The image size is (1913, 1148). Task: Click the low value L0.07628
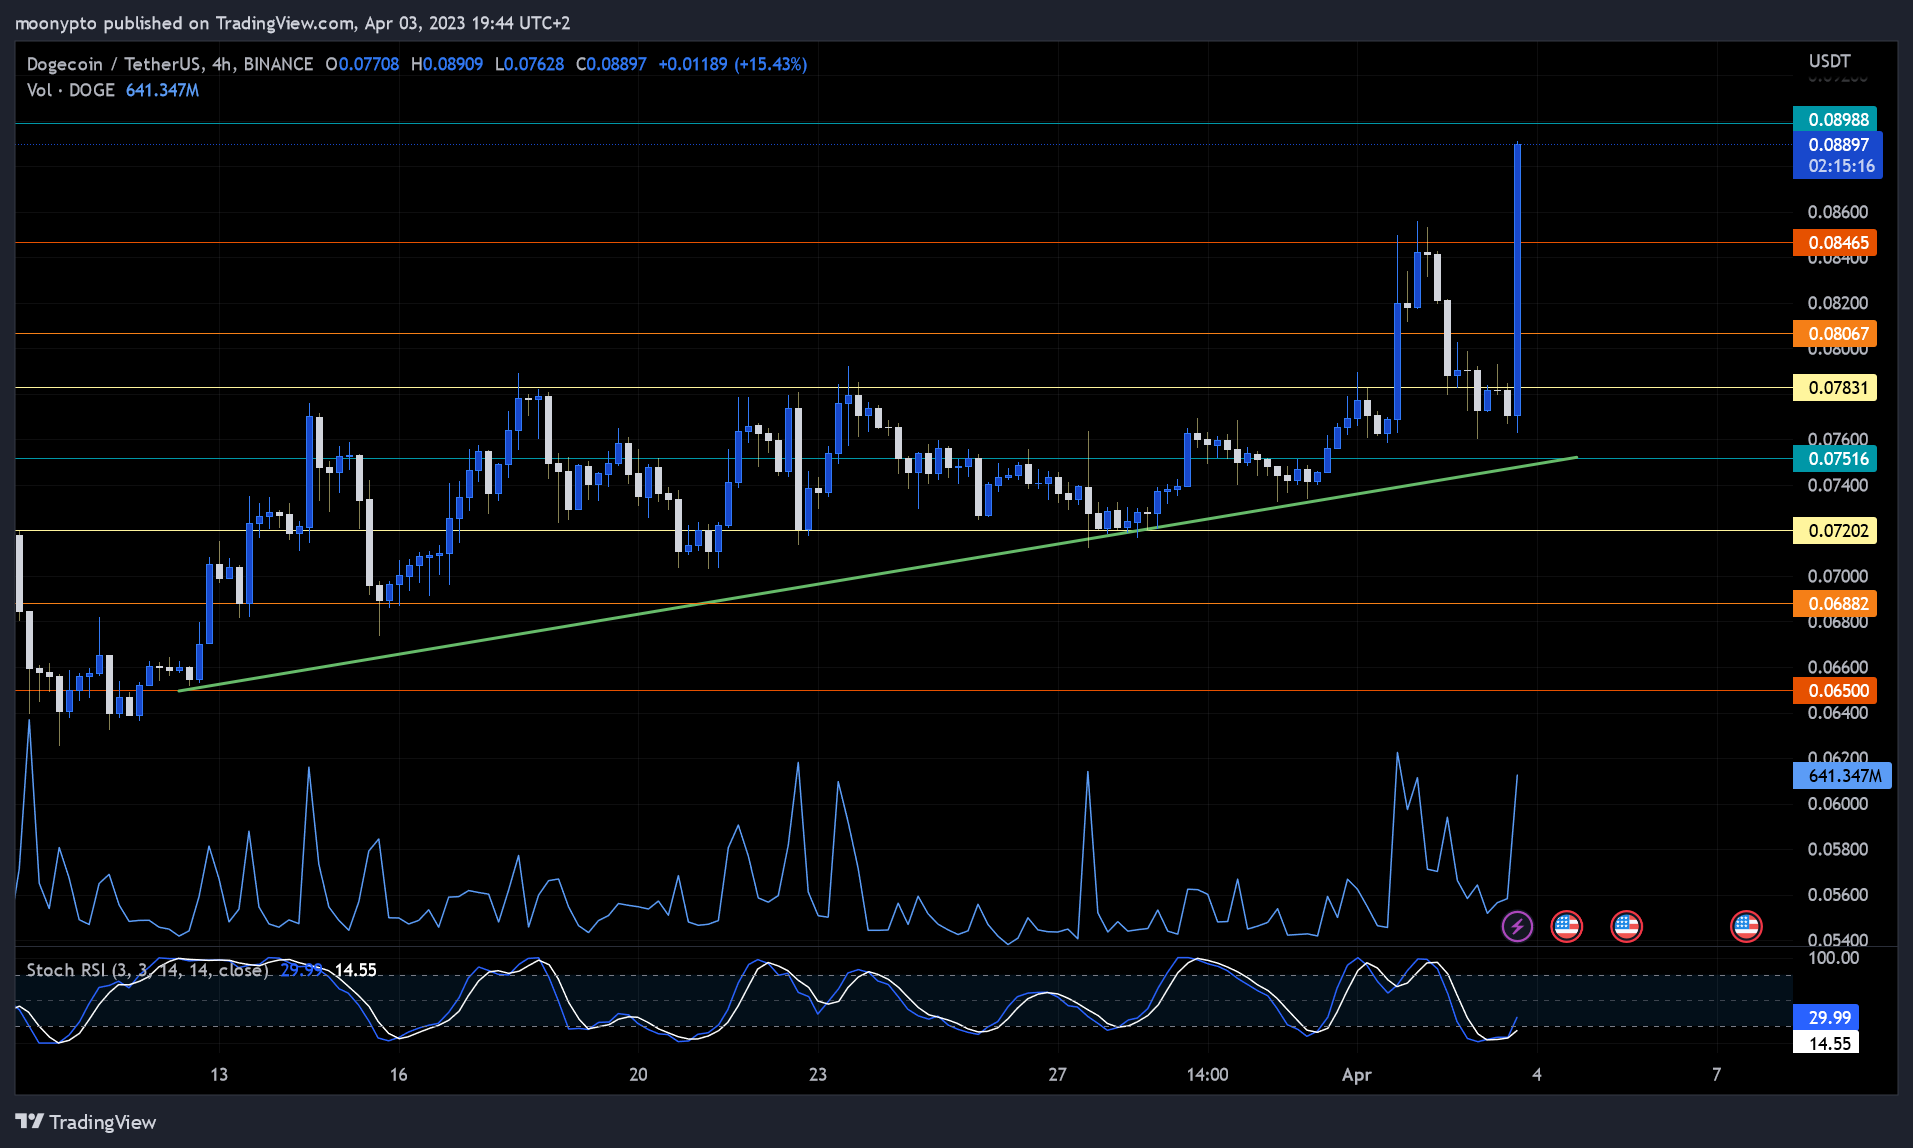[x=529, y=64]
